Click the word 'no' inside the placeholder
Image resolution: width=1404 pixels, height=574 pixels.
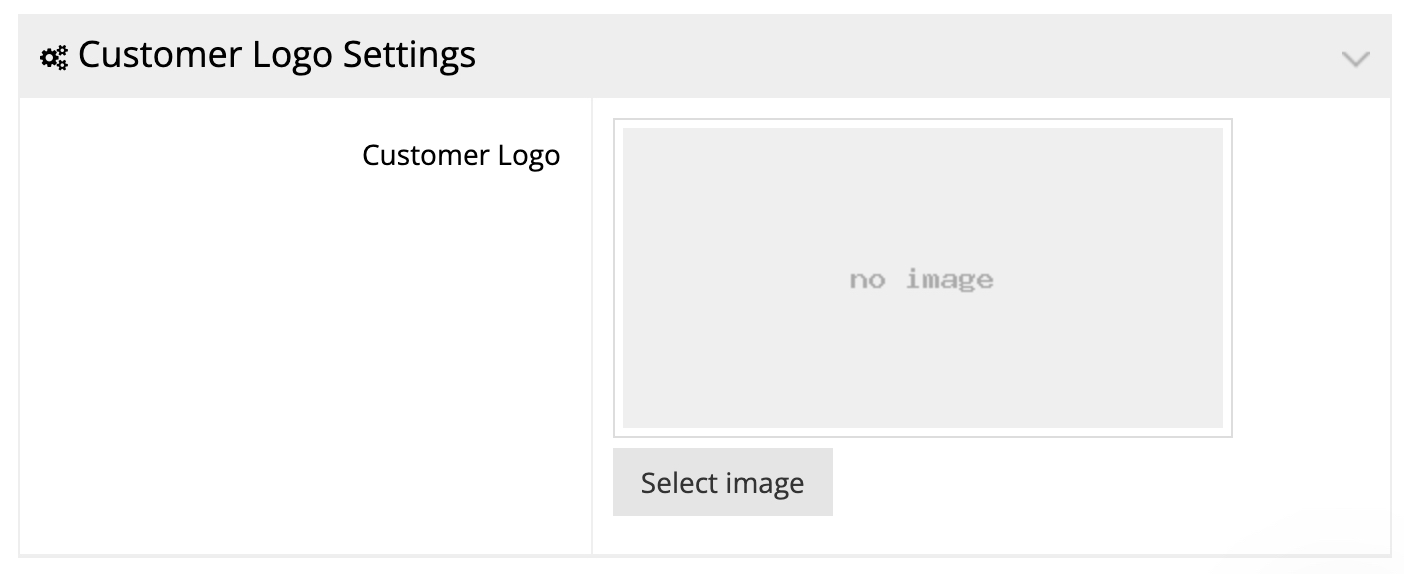tap(867, 280)
